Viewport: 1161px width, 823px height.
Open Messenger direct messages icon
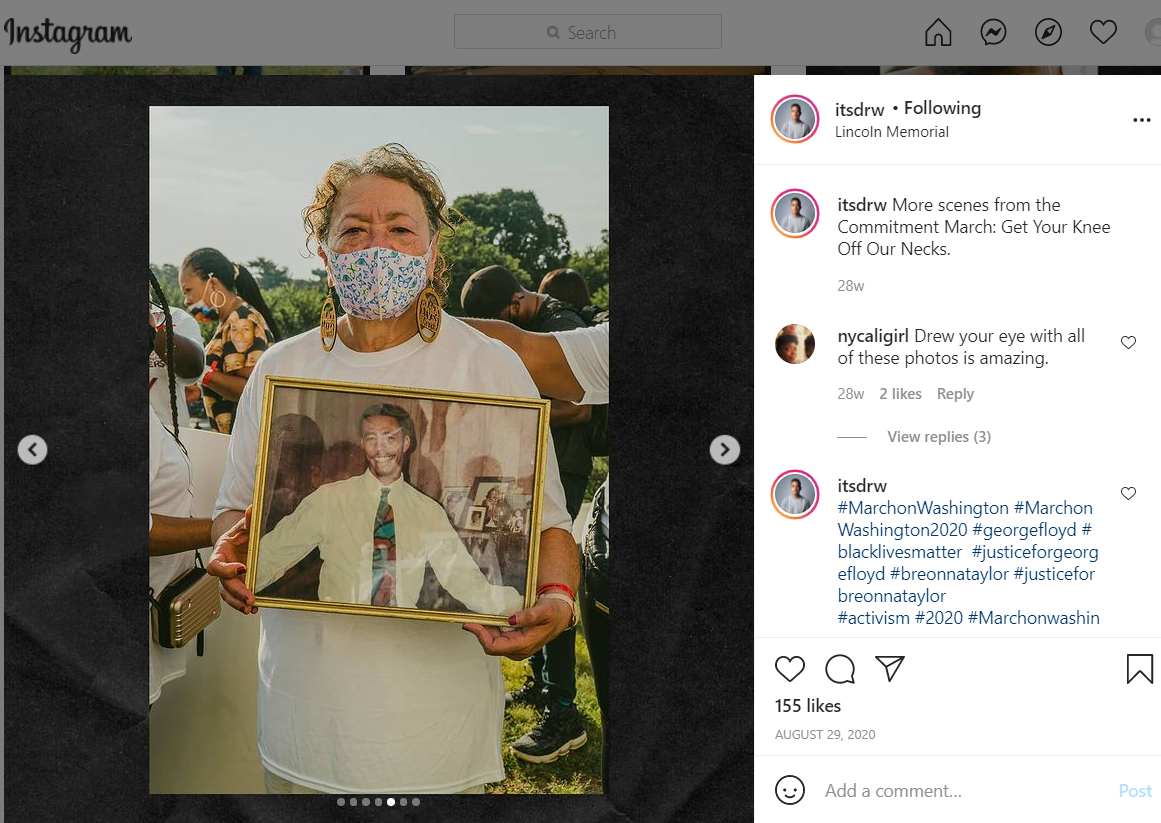pos(993,33)
